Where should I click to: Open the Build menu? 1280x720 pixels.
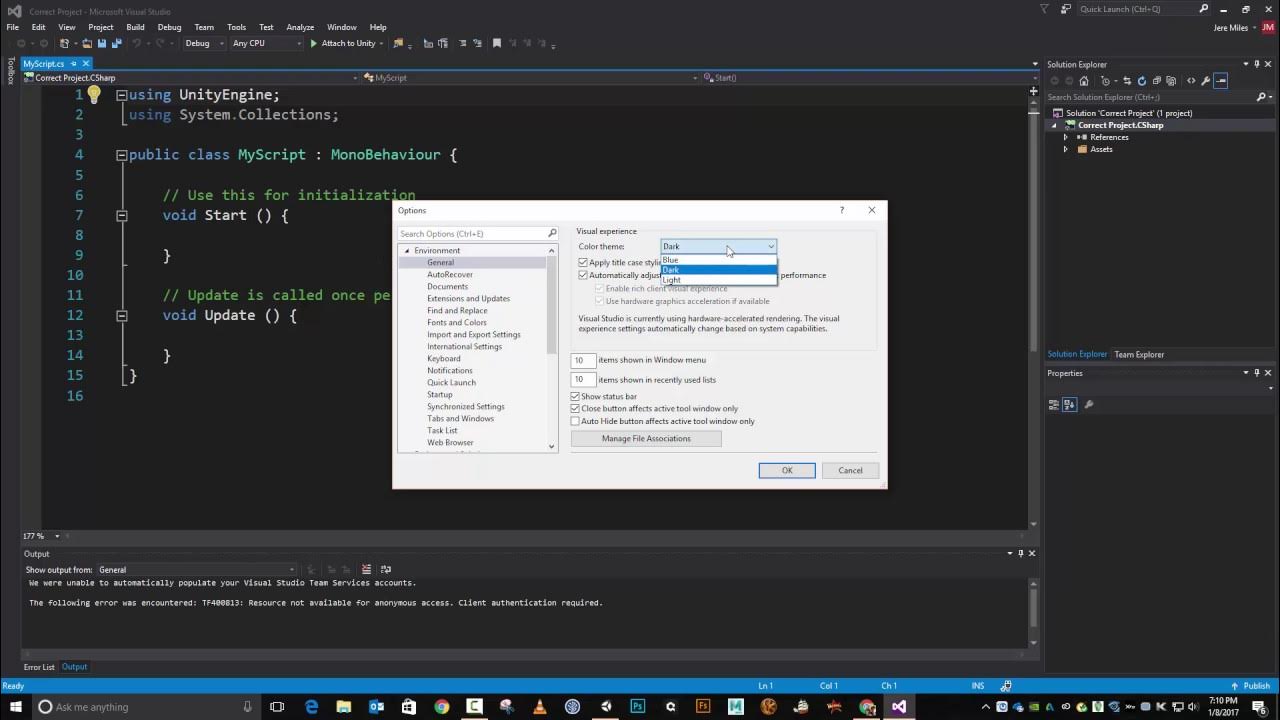click(x=135, y=27)
